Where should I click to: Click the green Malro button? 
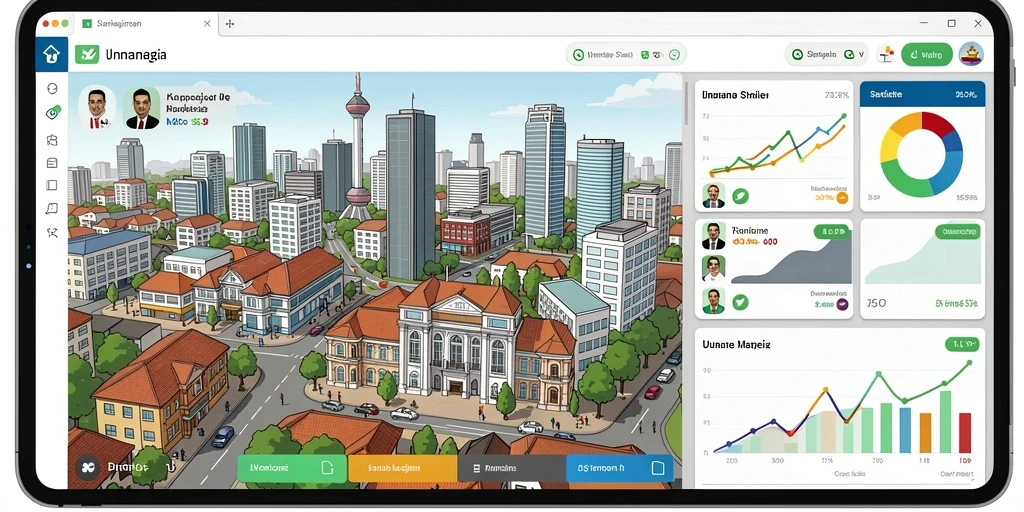(927, 55)
